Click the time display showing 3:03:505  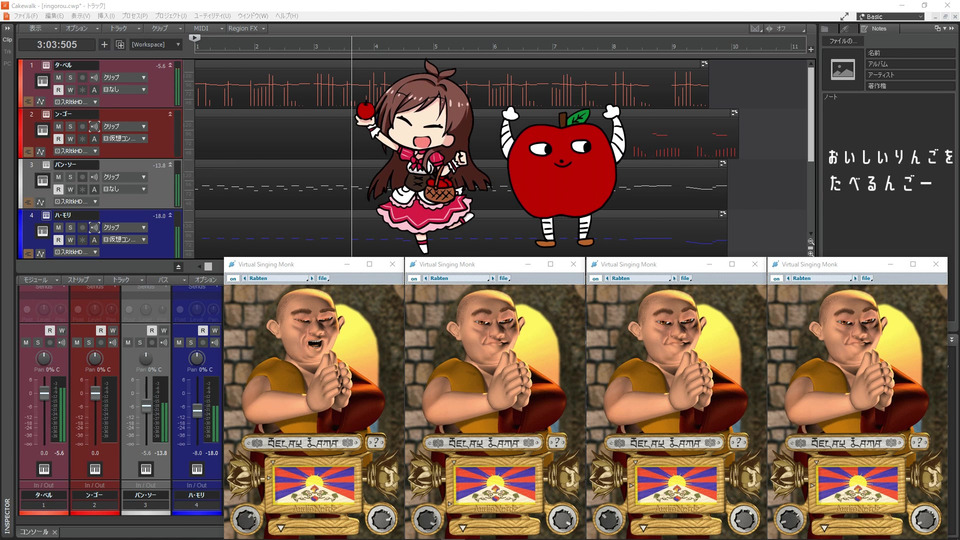57,45
